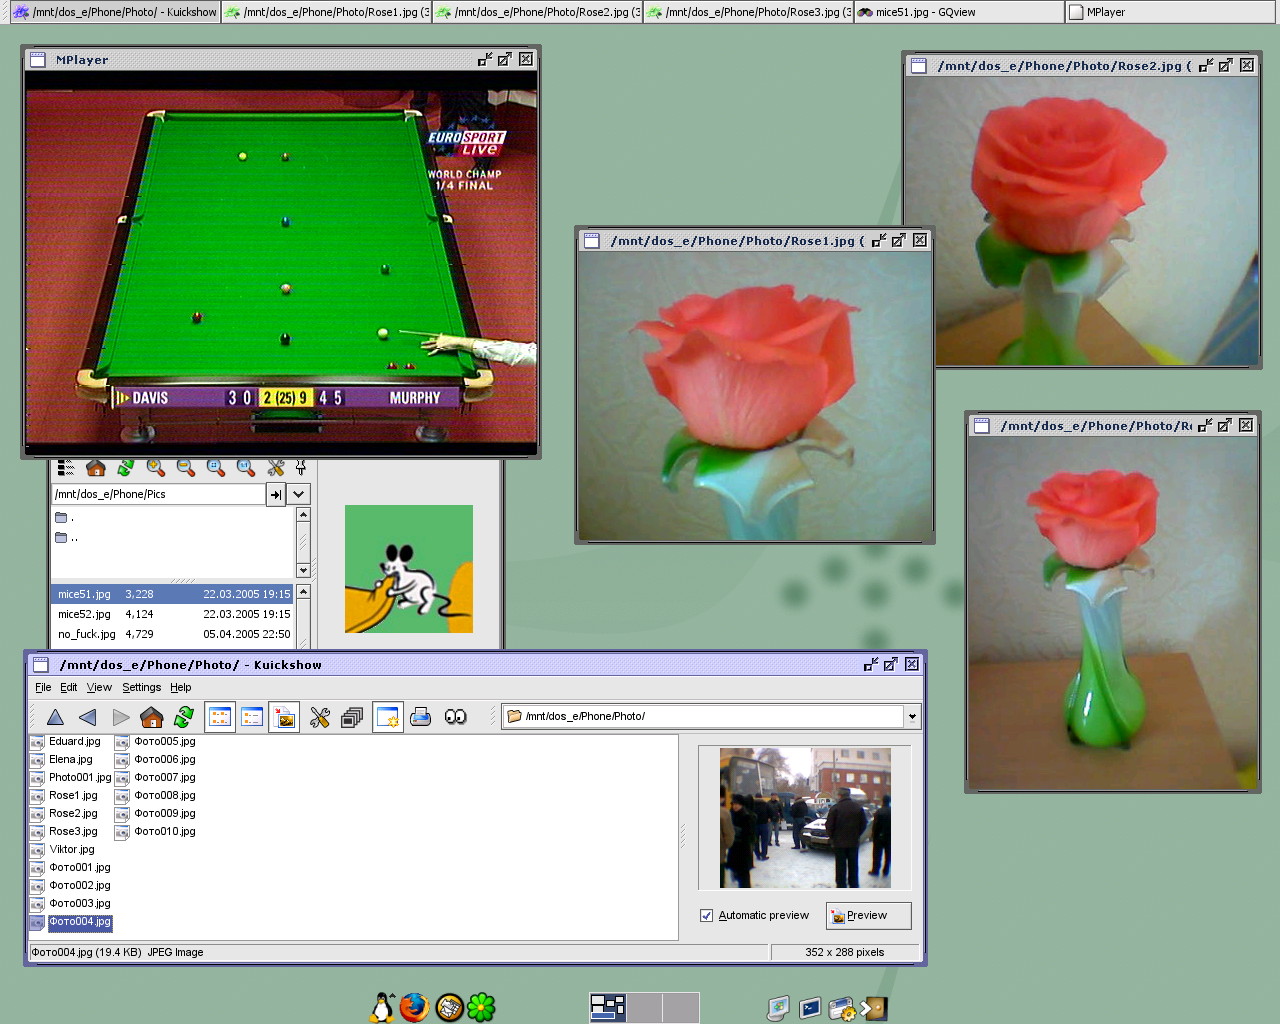
Task: Open the Settings menu in Kuickshow
Action: click(141, 688)
